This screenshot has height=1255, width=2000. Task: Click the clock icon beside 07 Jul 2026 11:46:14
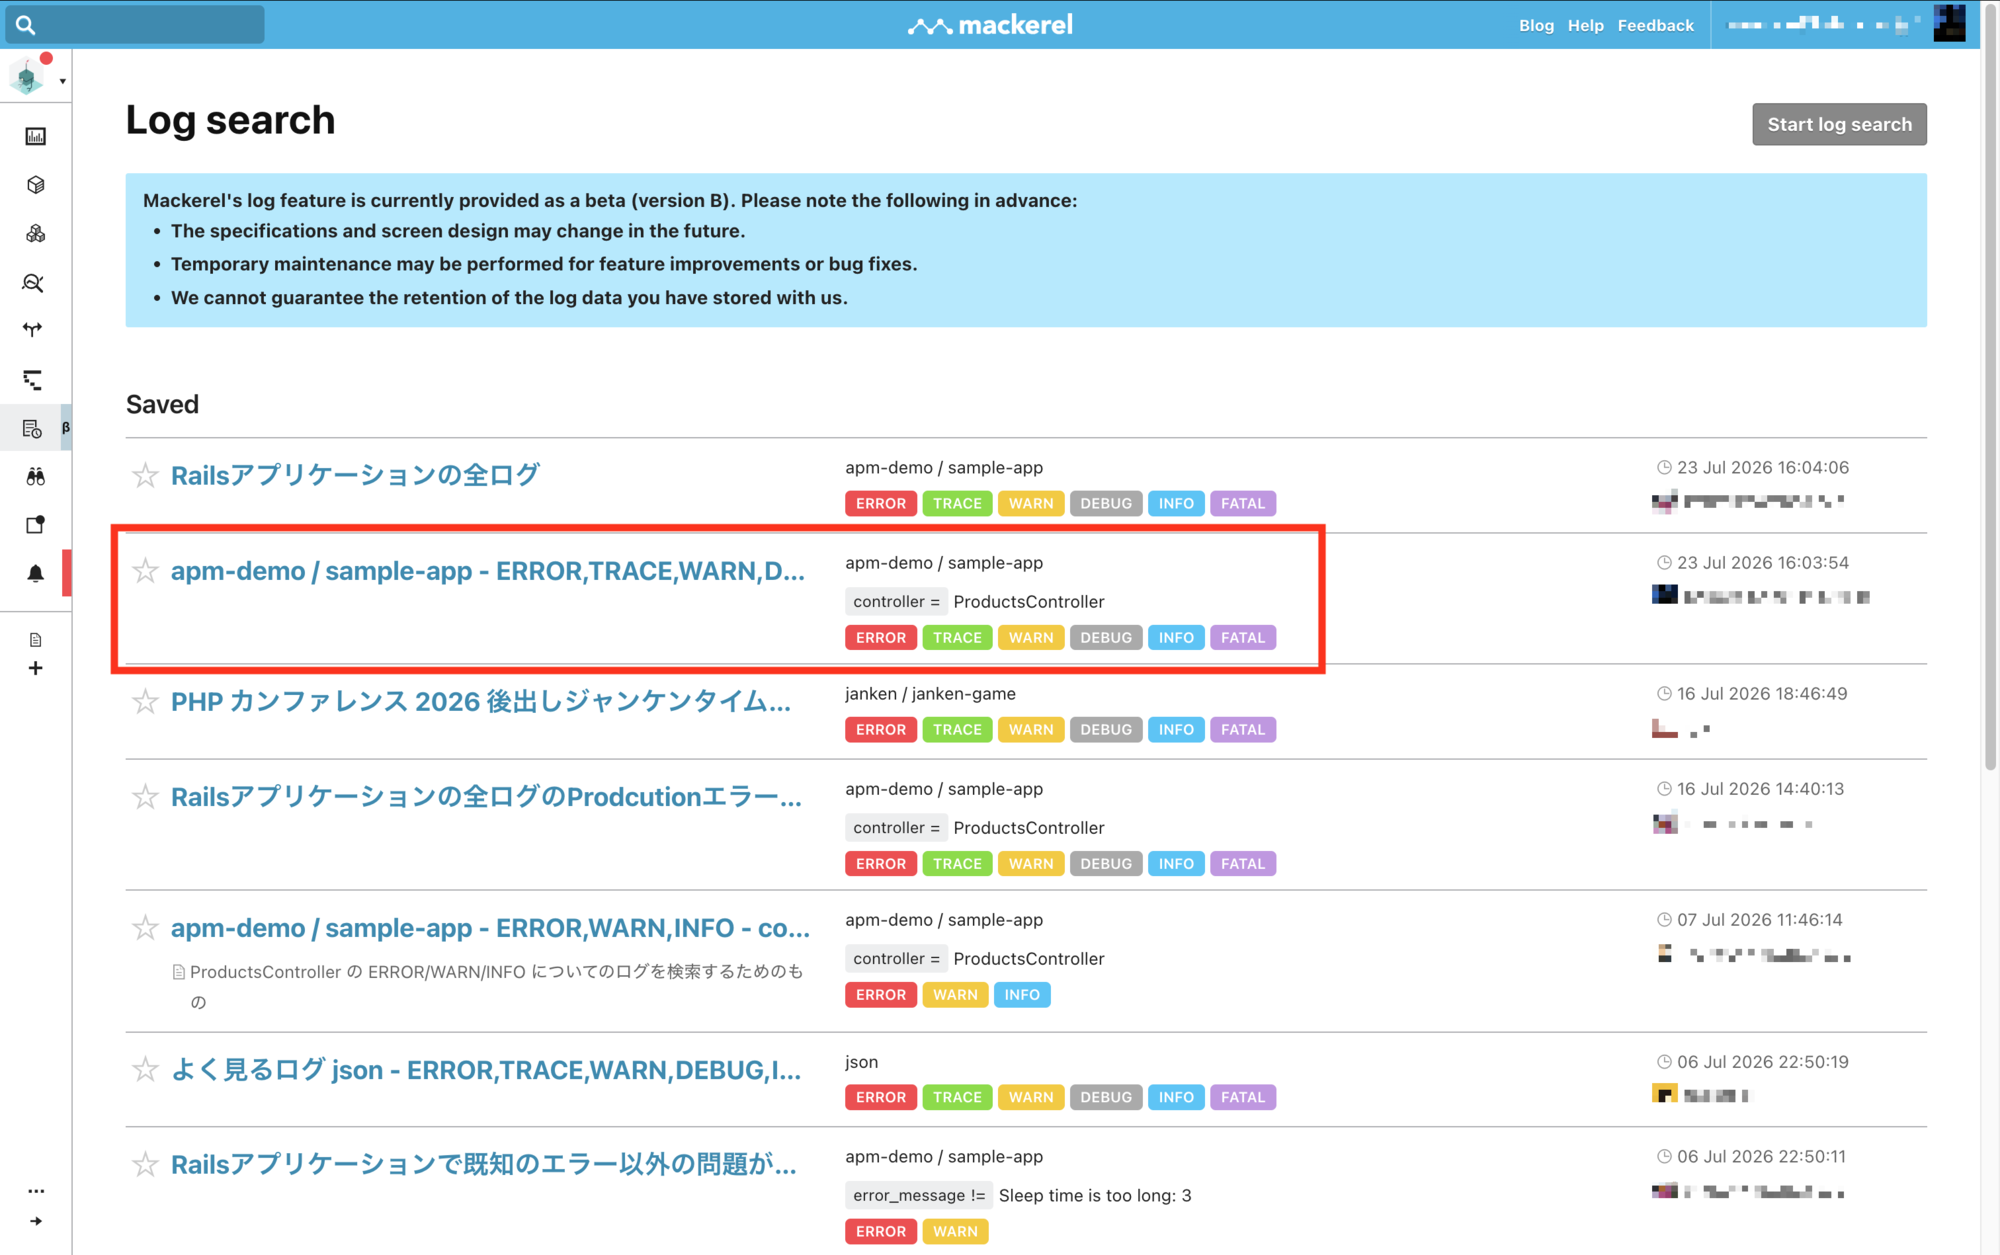coord(1664,920)
